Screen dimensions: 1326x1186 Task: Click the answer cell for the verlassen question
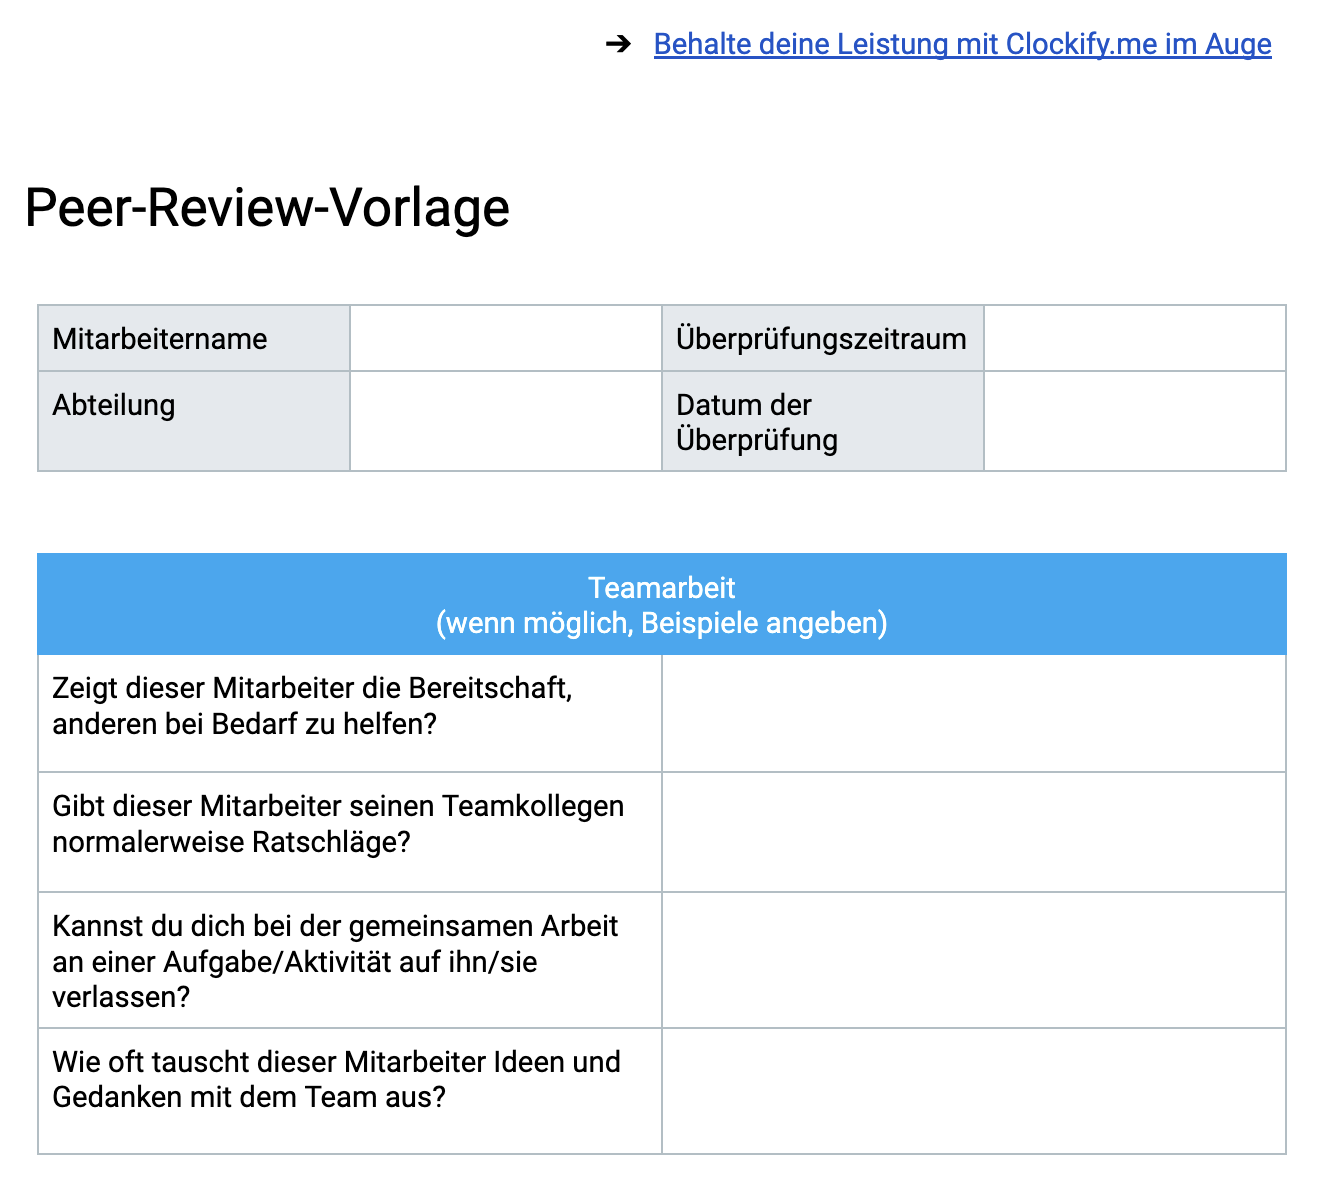pyautogui.click(x=974, y=960)
